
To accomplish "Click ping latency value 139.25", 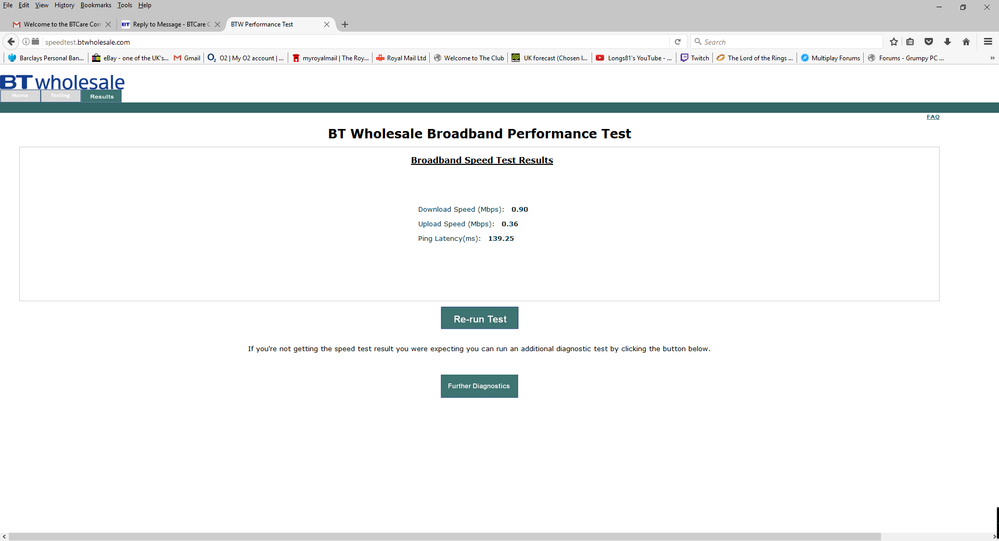I will pos(501,238).
